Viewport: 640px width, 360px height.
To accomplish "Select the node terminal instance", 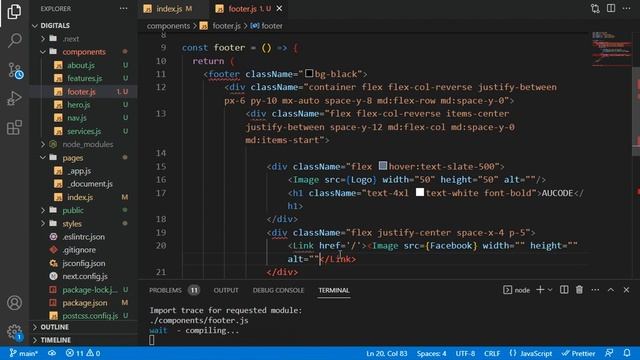I will click(x=516, y=290).
